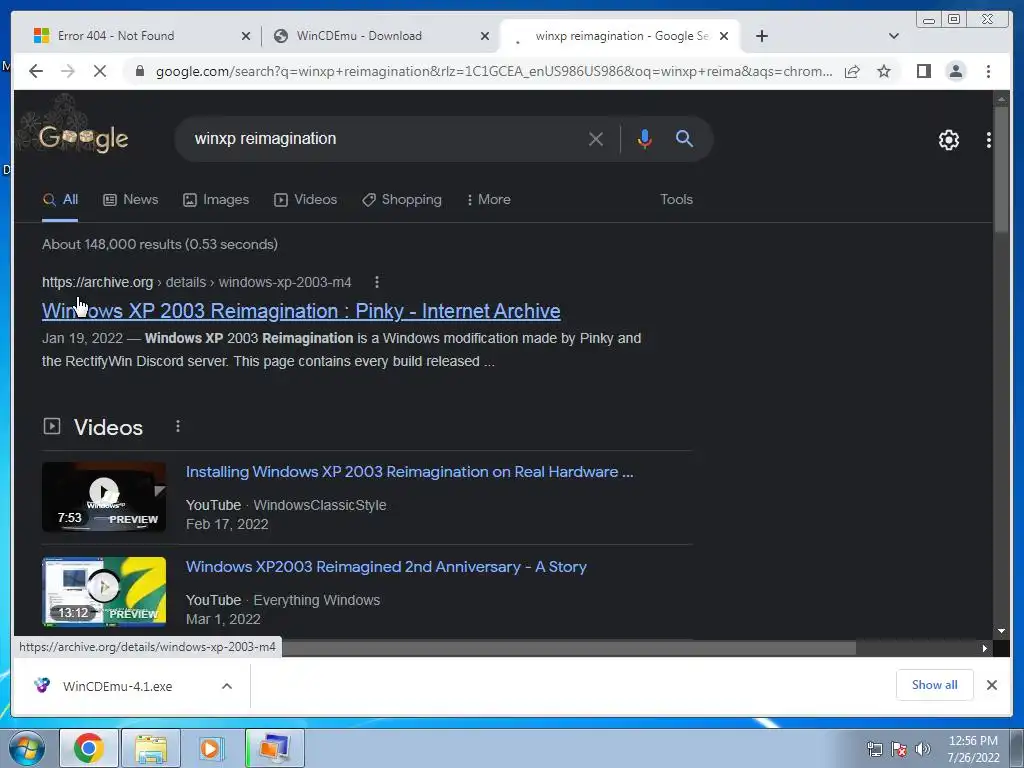
Task: Click the Chrome taskbar icon
Action: point(89,748)
